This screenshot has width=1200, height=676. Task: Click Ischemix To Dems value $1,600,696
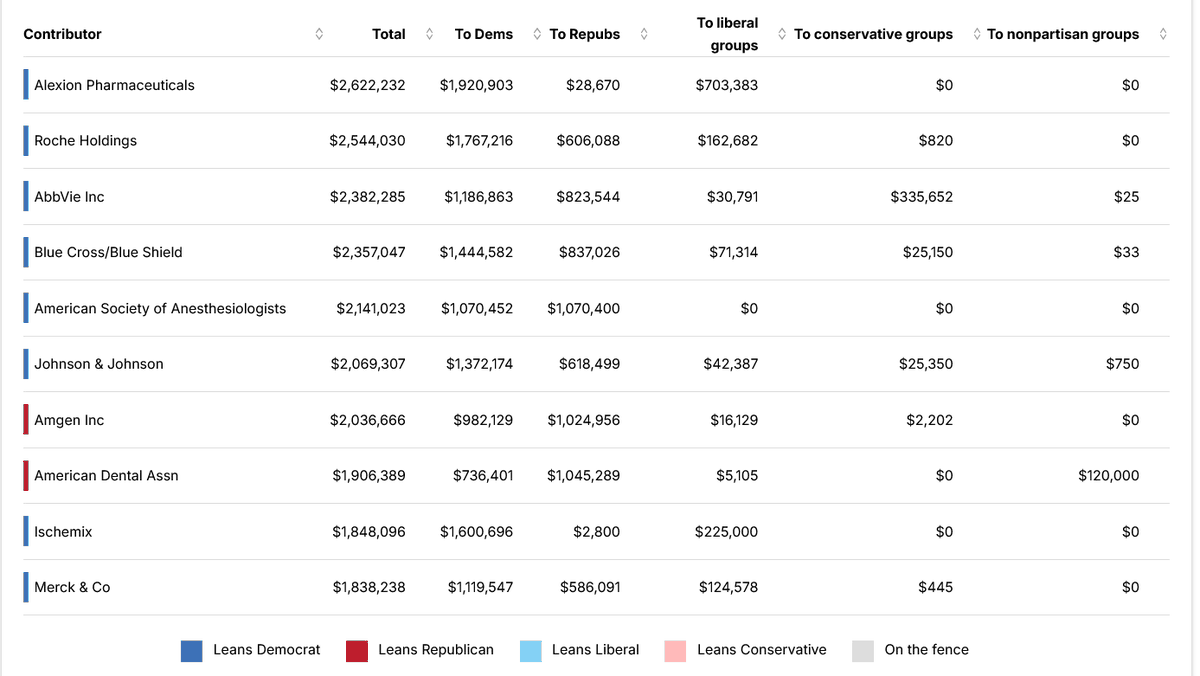(x=476, y=532)
